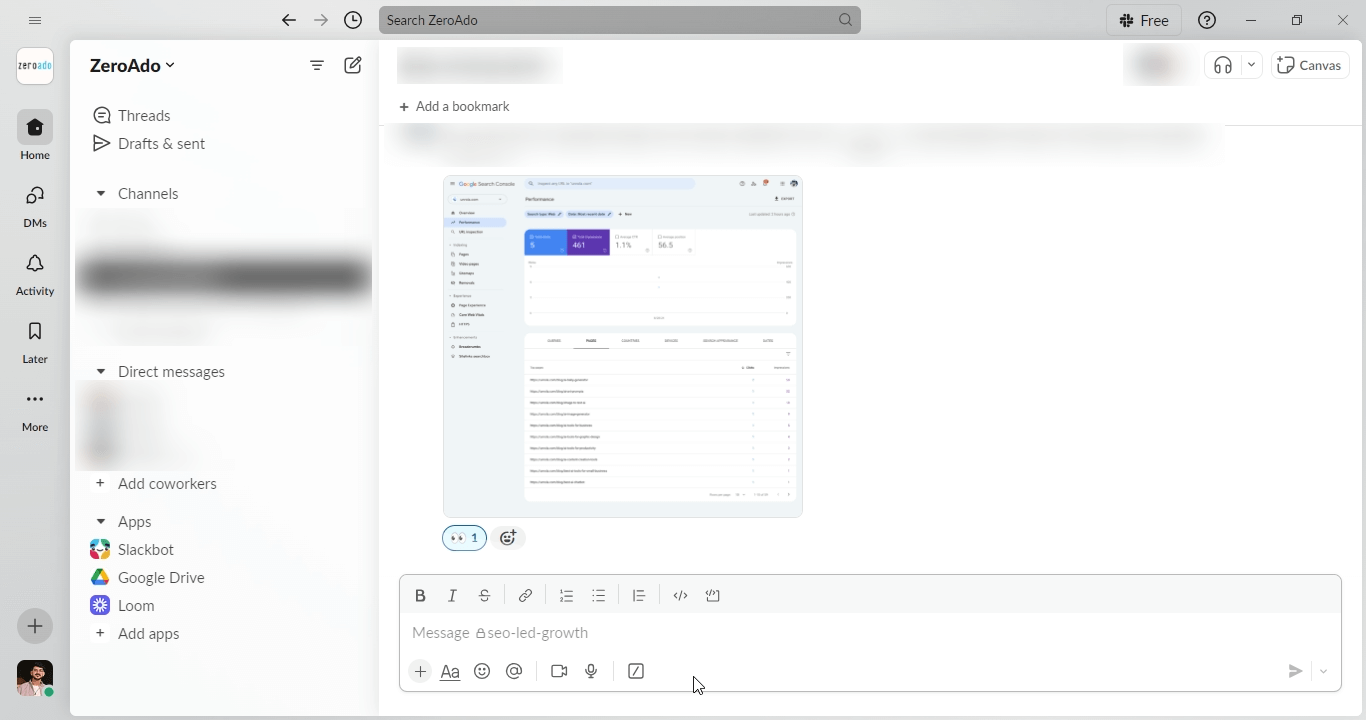The height and width of the screenshot is (720, 1366).
Task: Collapse the Apps section
Action: pos(100,521)
